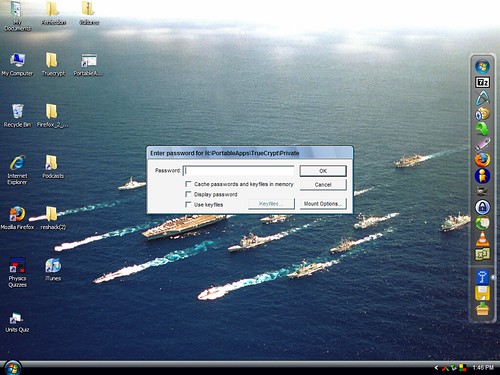Launch VLC cone icon in the dock
The width and height of the screenshot is (500, 375).
[x=482, y=239]
